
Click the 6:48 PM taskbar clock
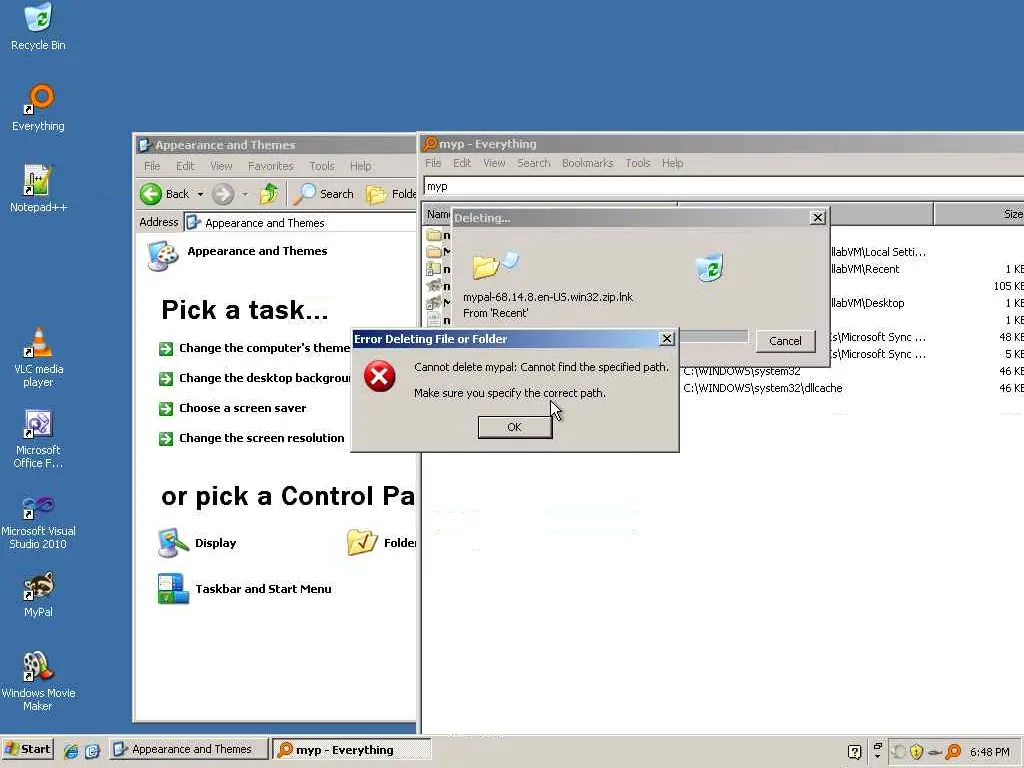pyautogui.click(x=989, y=752)
